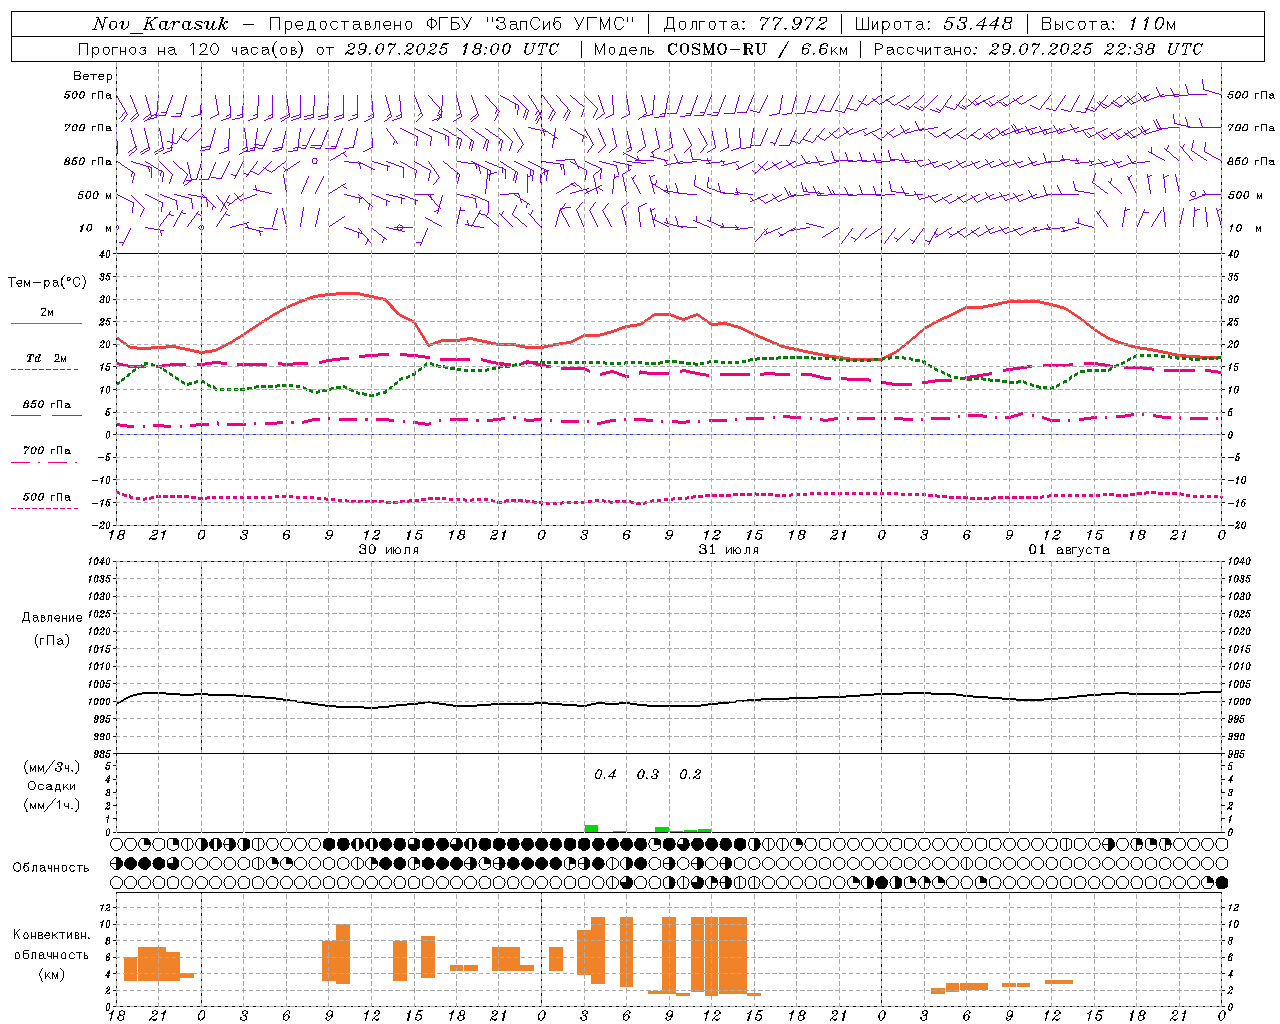Select the 500 гПа entry in temperature legend

coord(46,497)
